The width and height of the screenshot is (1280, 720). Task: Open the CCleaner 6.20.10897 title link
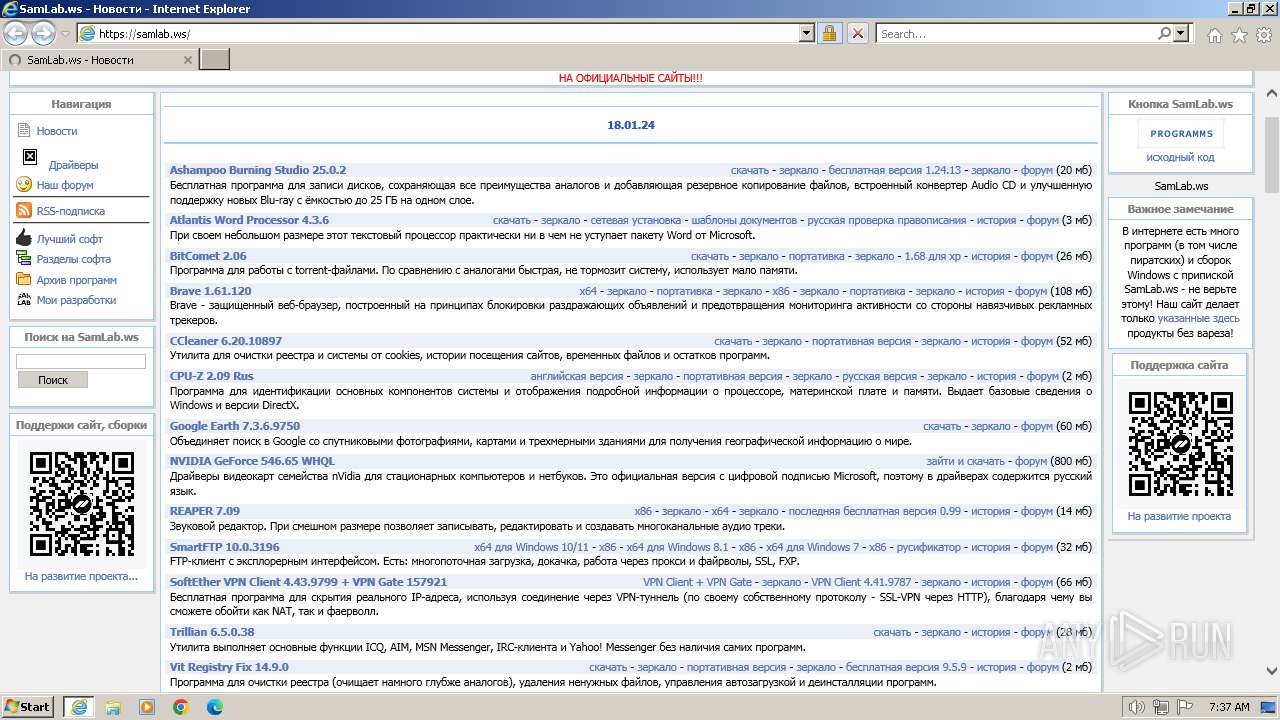tap(226, 341)
